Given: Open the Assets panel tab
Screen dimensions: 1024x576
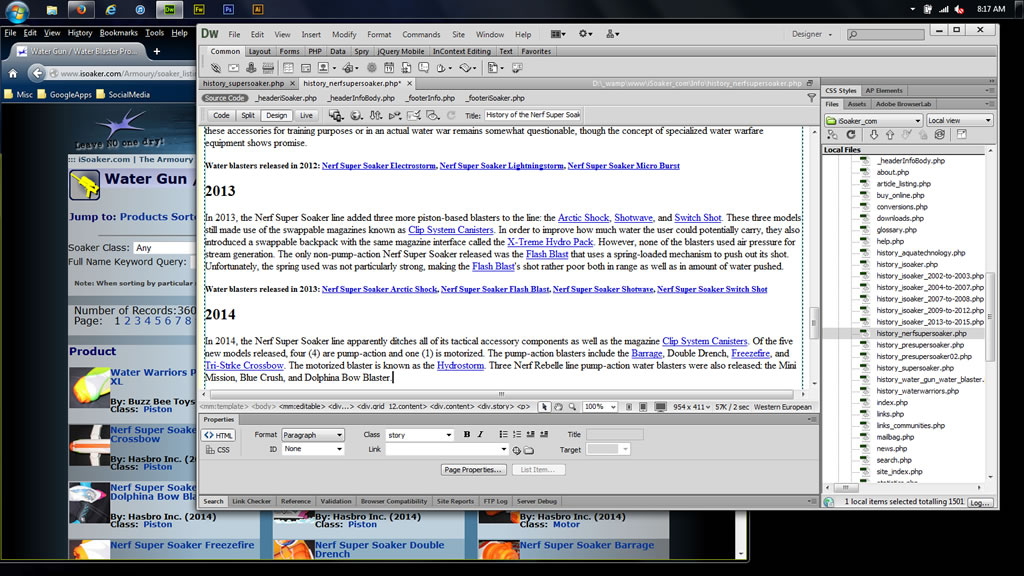Looking at the screenshot, I should click(856, 104).
